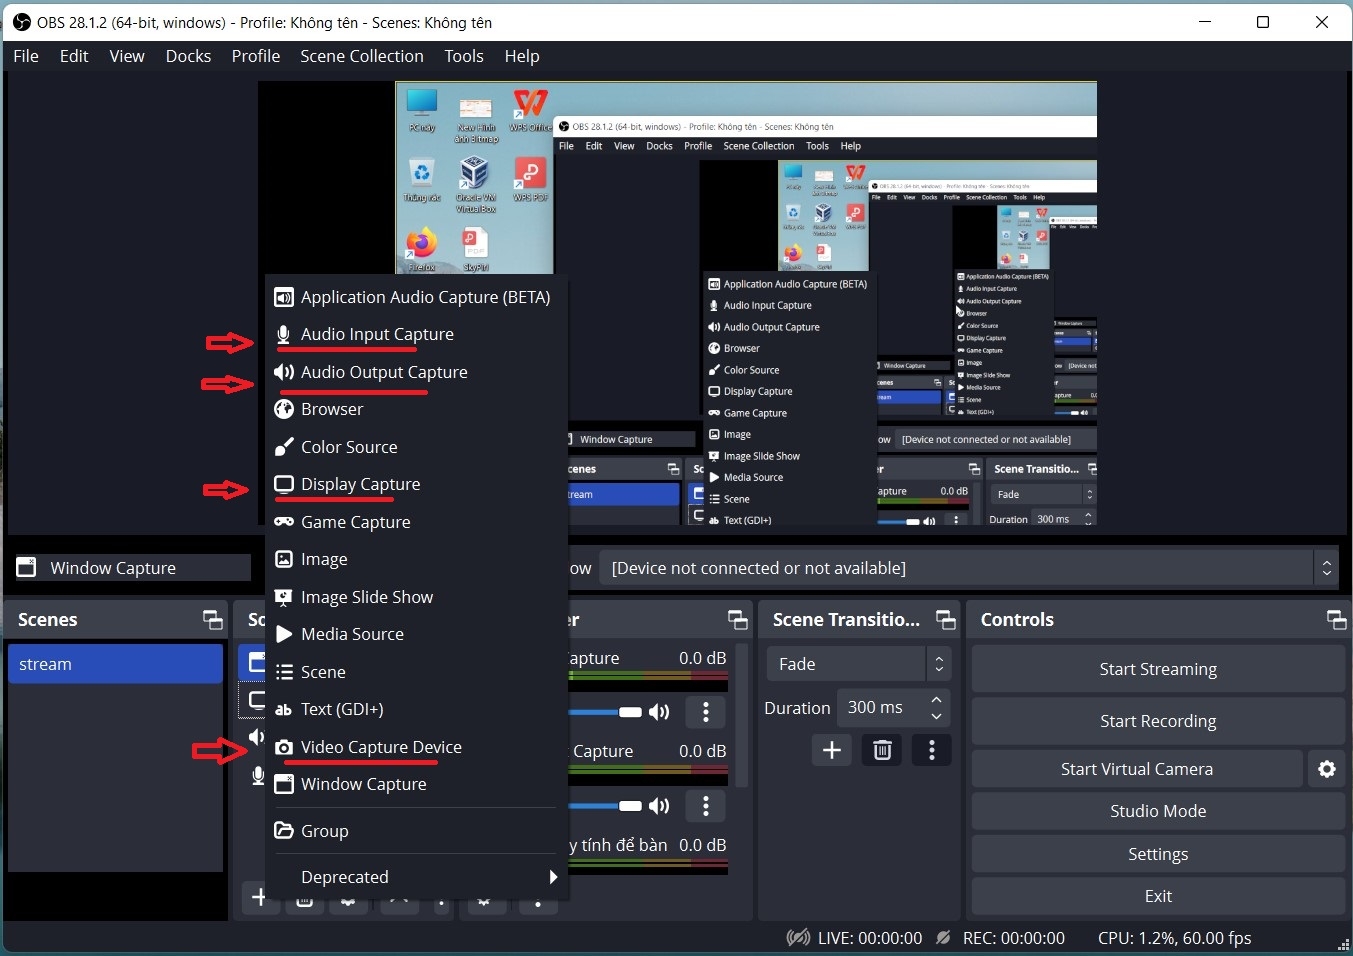Pop out the Scene Transitions dock icon

[x=945, y=620]
